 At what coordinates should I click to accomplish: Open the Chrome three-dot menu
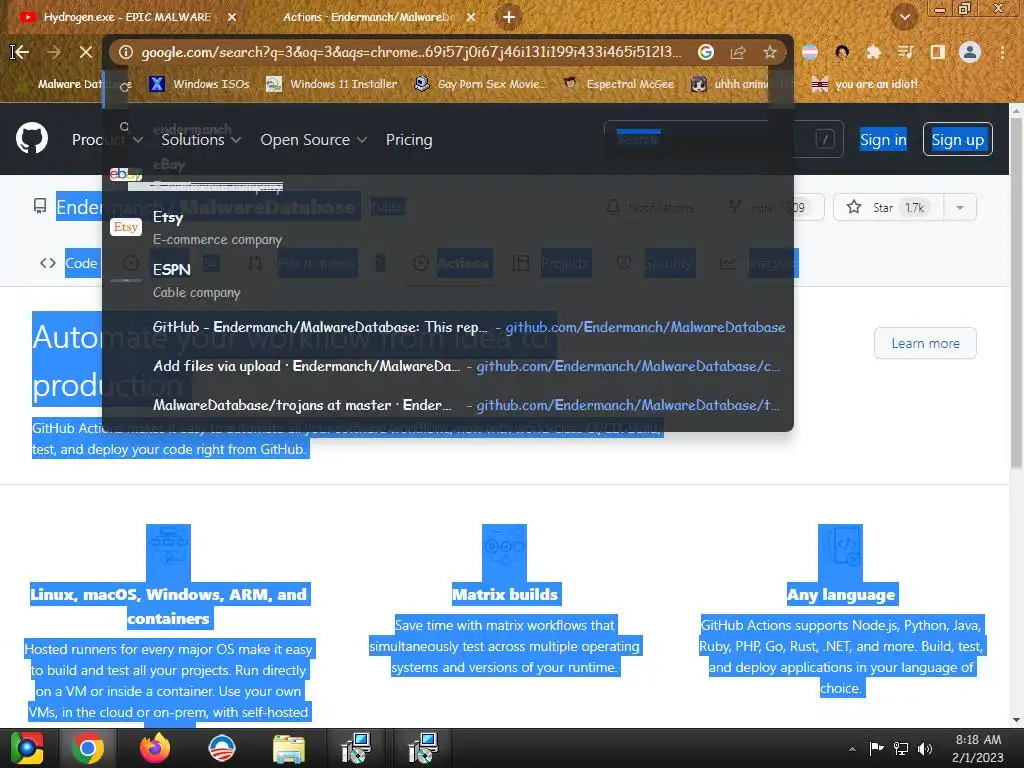(x=1002, y=52)
